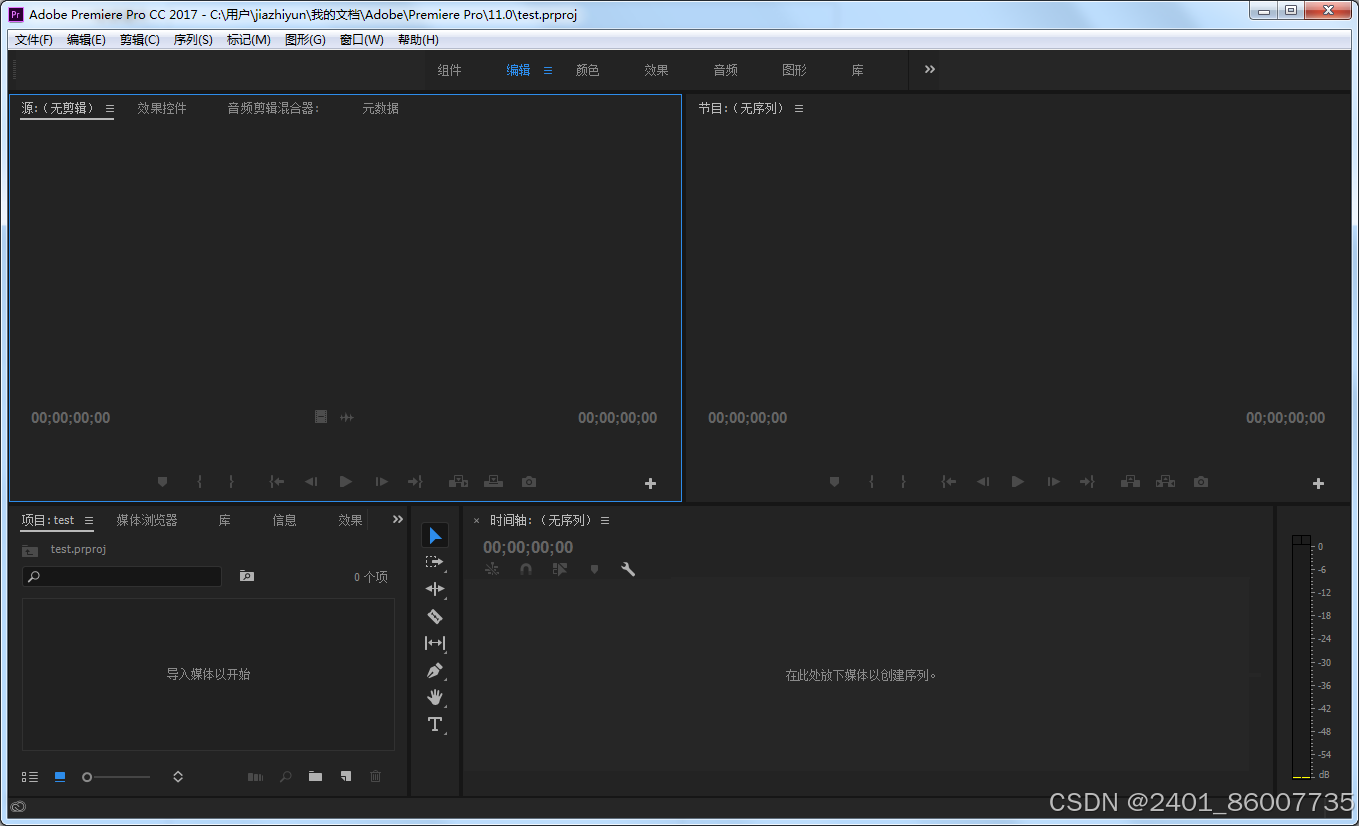Click Mark Out brace in Source monitor
The height and width of the screenshot is (826, 1359).
click(x=231, y=482)
